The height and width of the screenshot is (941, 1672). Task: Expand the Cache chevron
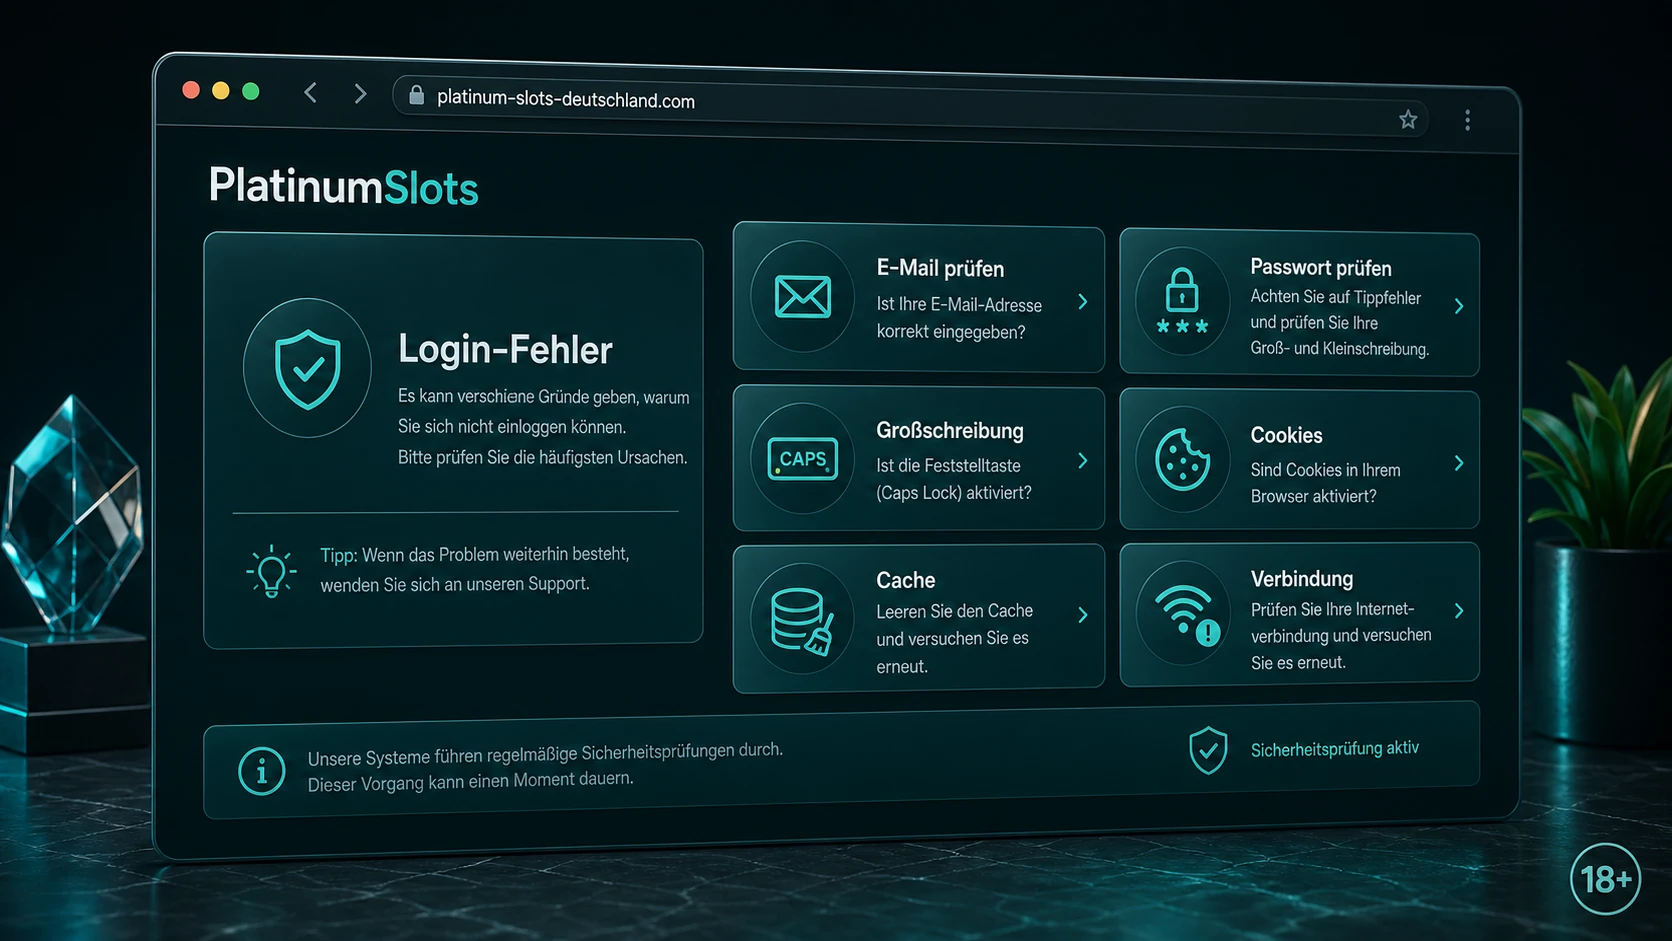[1083, 615]
